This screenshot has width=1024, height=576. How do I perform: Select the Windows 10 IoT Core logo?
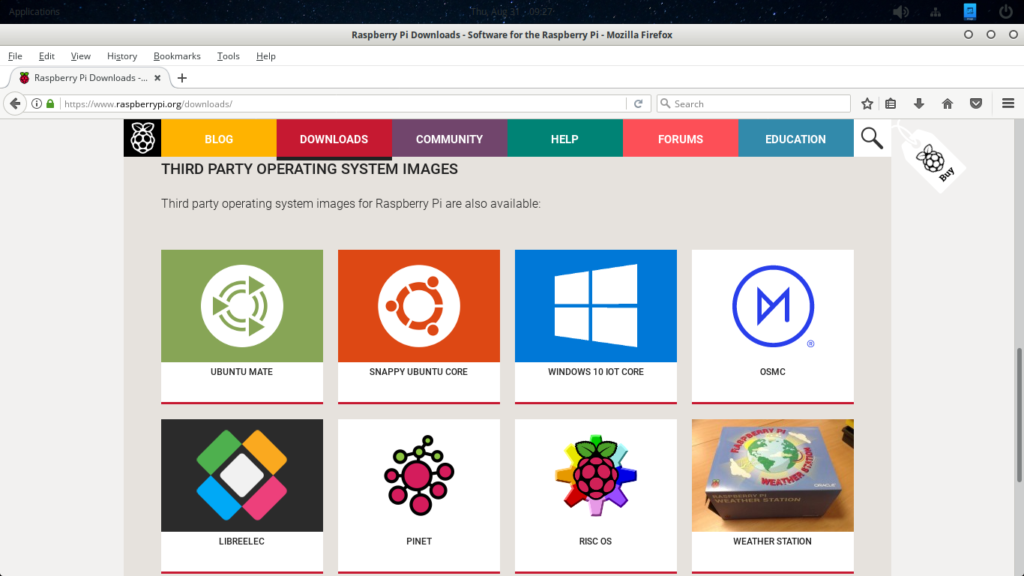(x=596, y=306)
